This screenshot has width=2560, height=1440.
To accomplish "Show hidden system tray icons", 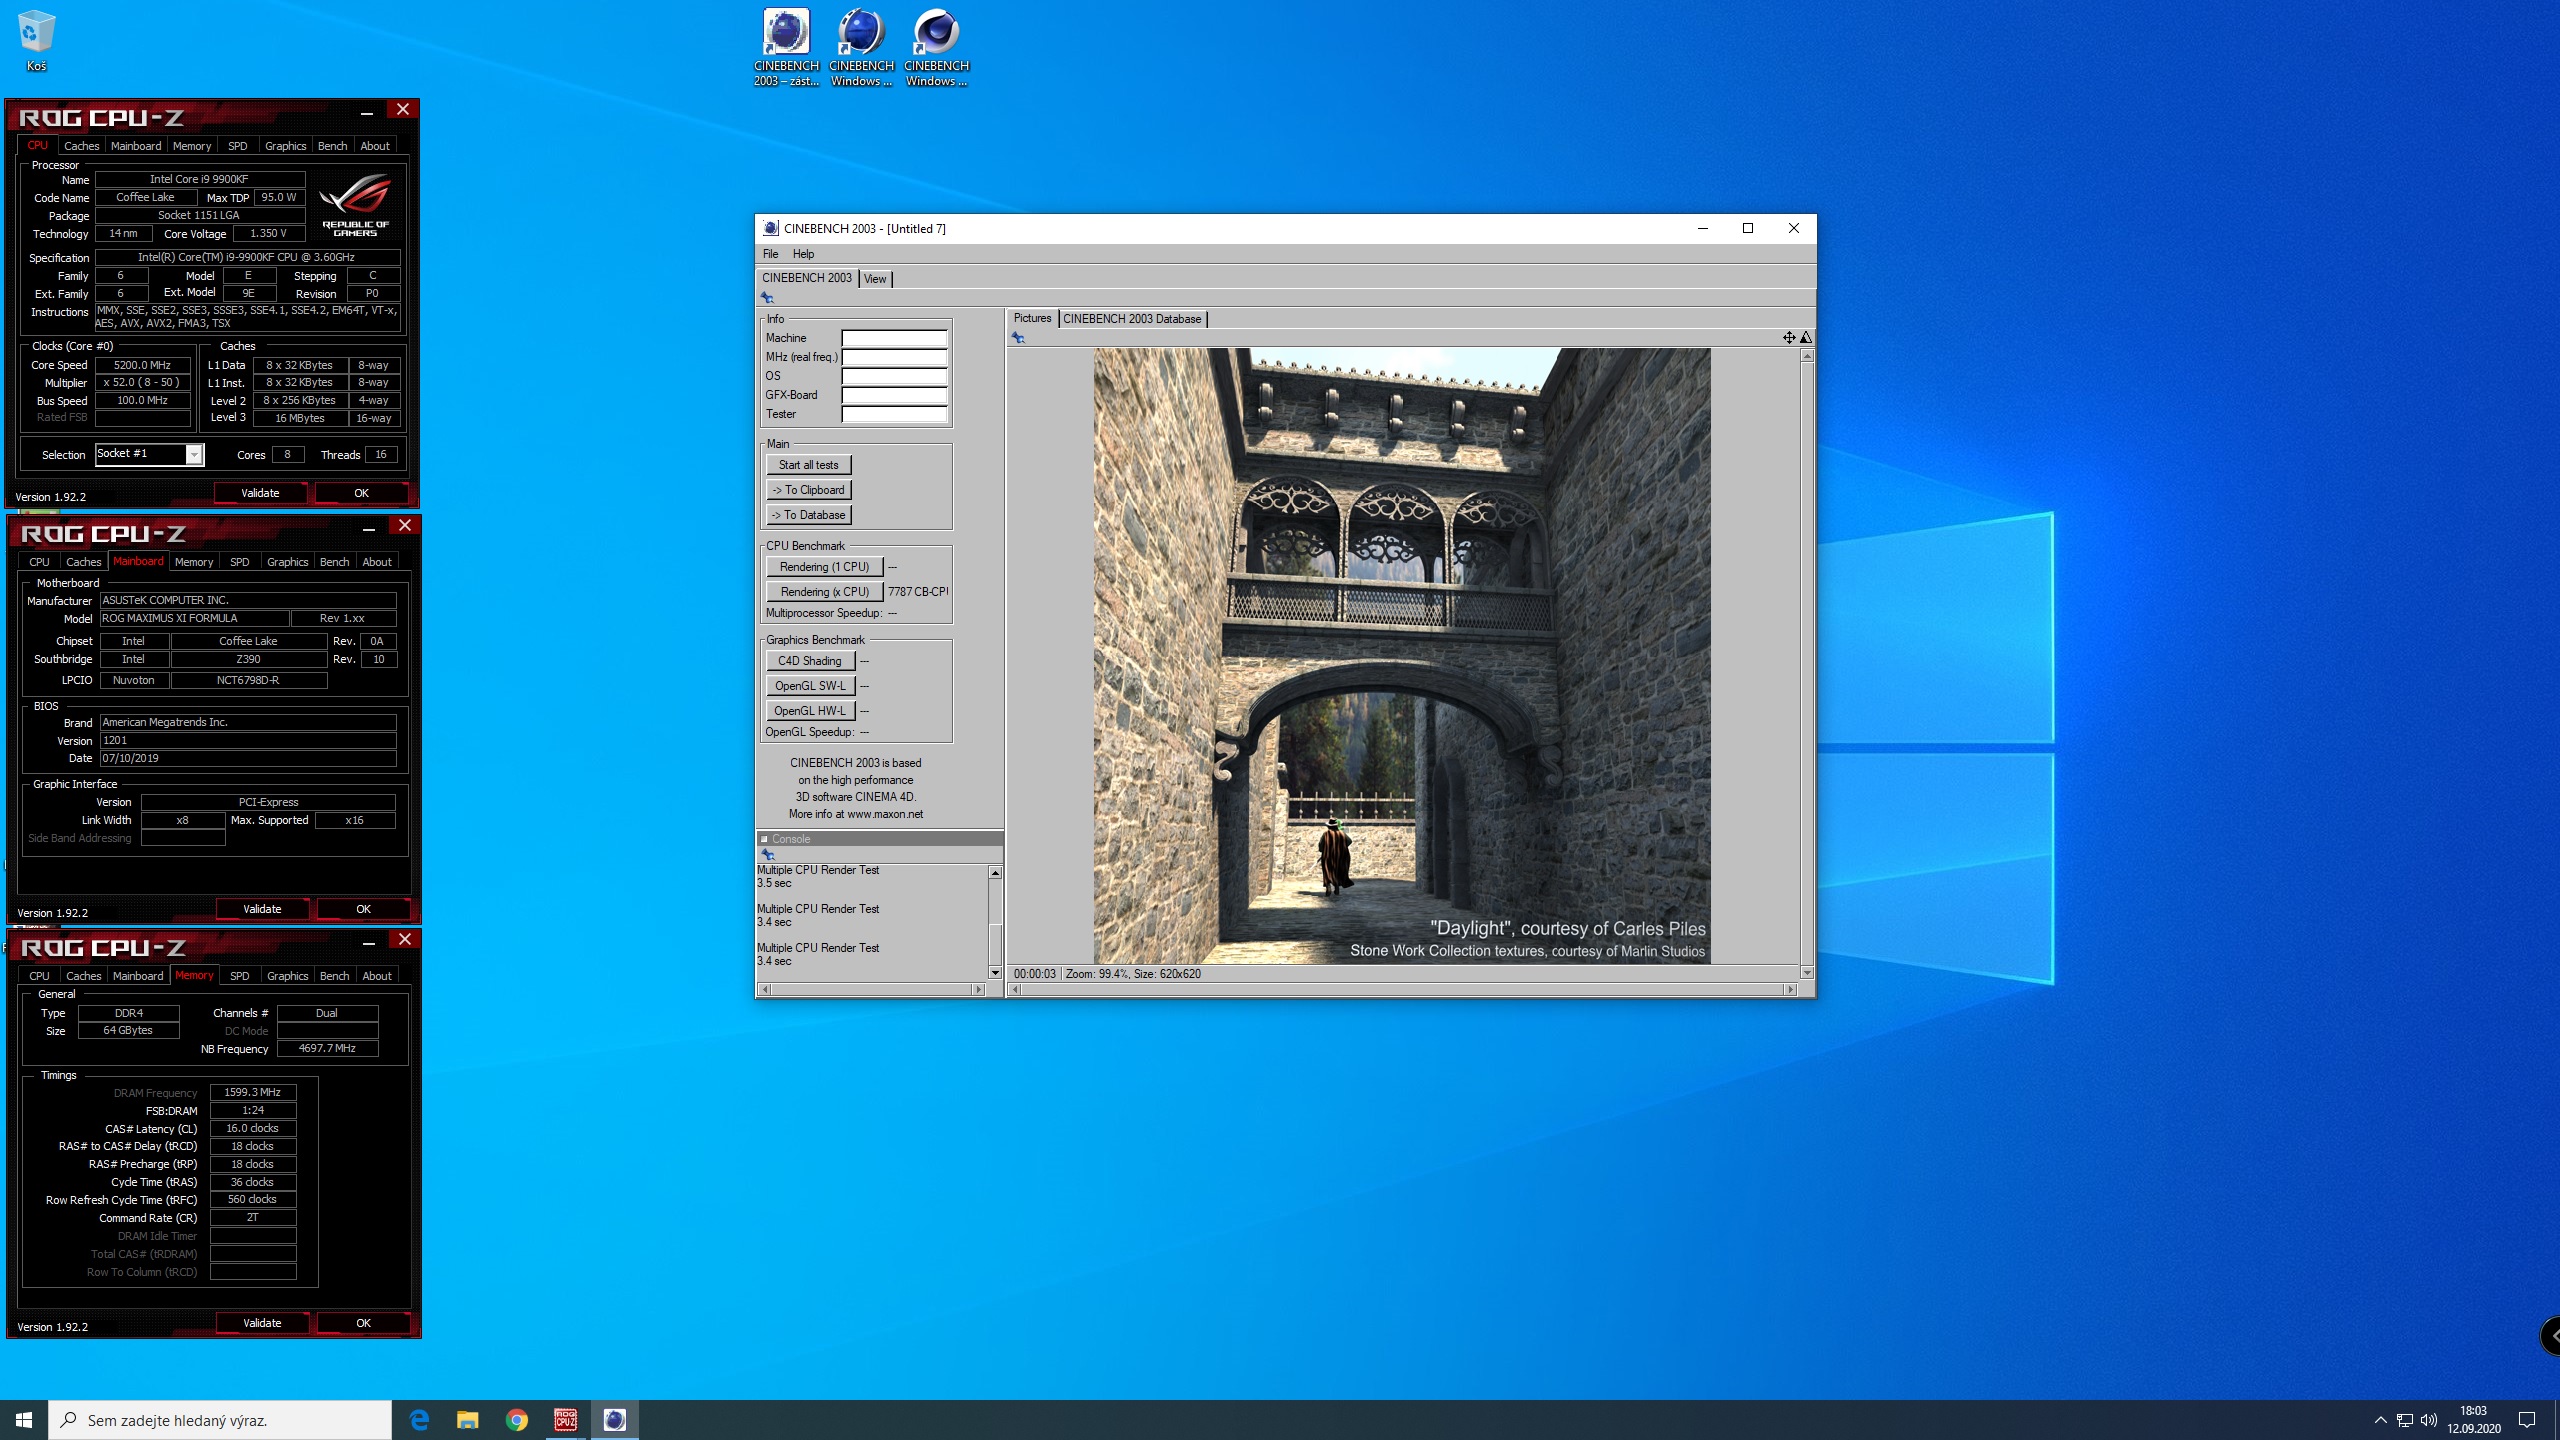I will pos(2380,1420).
